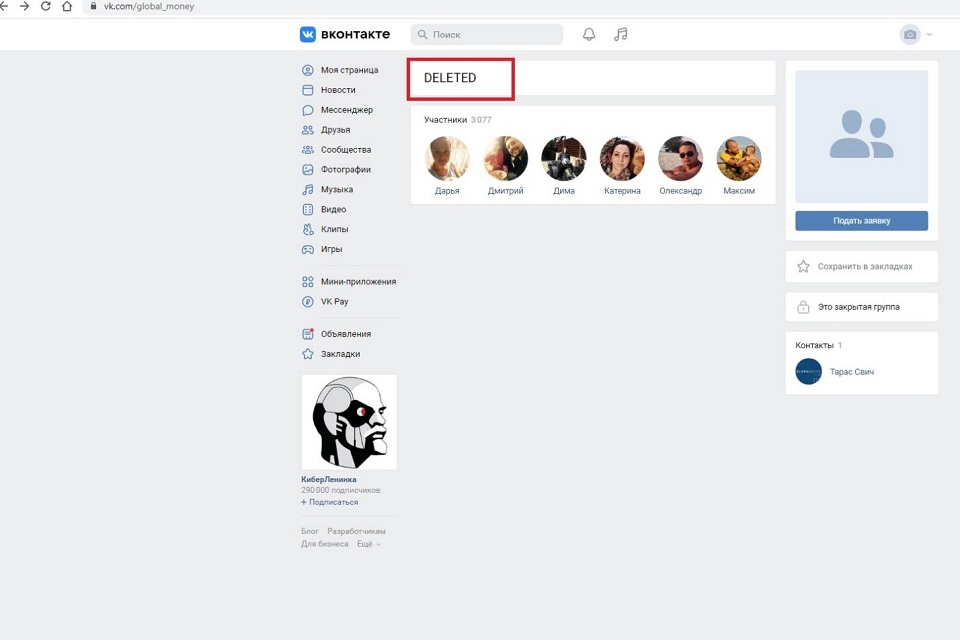The image size is (960, 640).
Task: Expand the "Ещё" footer menu
Action: coord(369,544)
